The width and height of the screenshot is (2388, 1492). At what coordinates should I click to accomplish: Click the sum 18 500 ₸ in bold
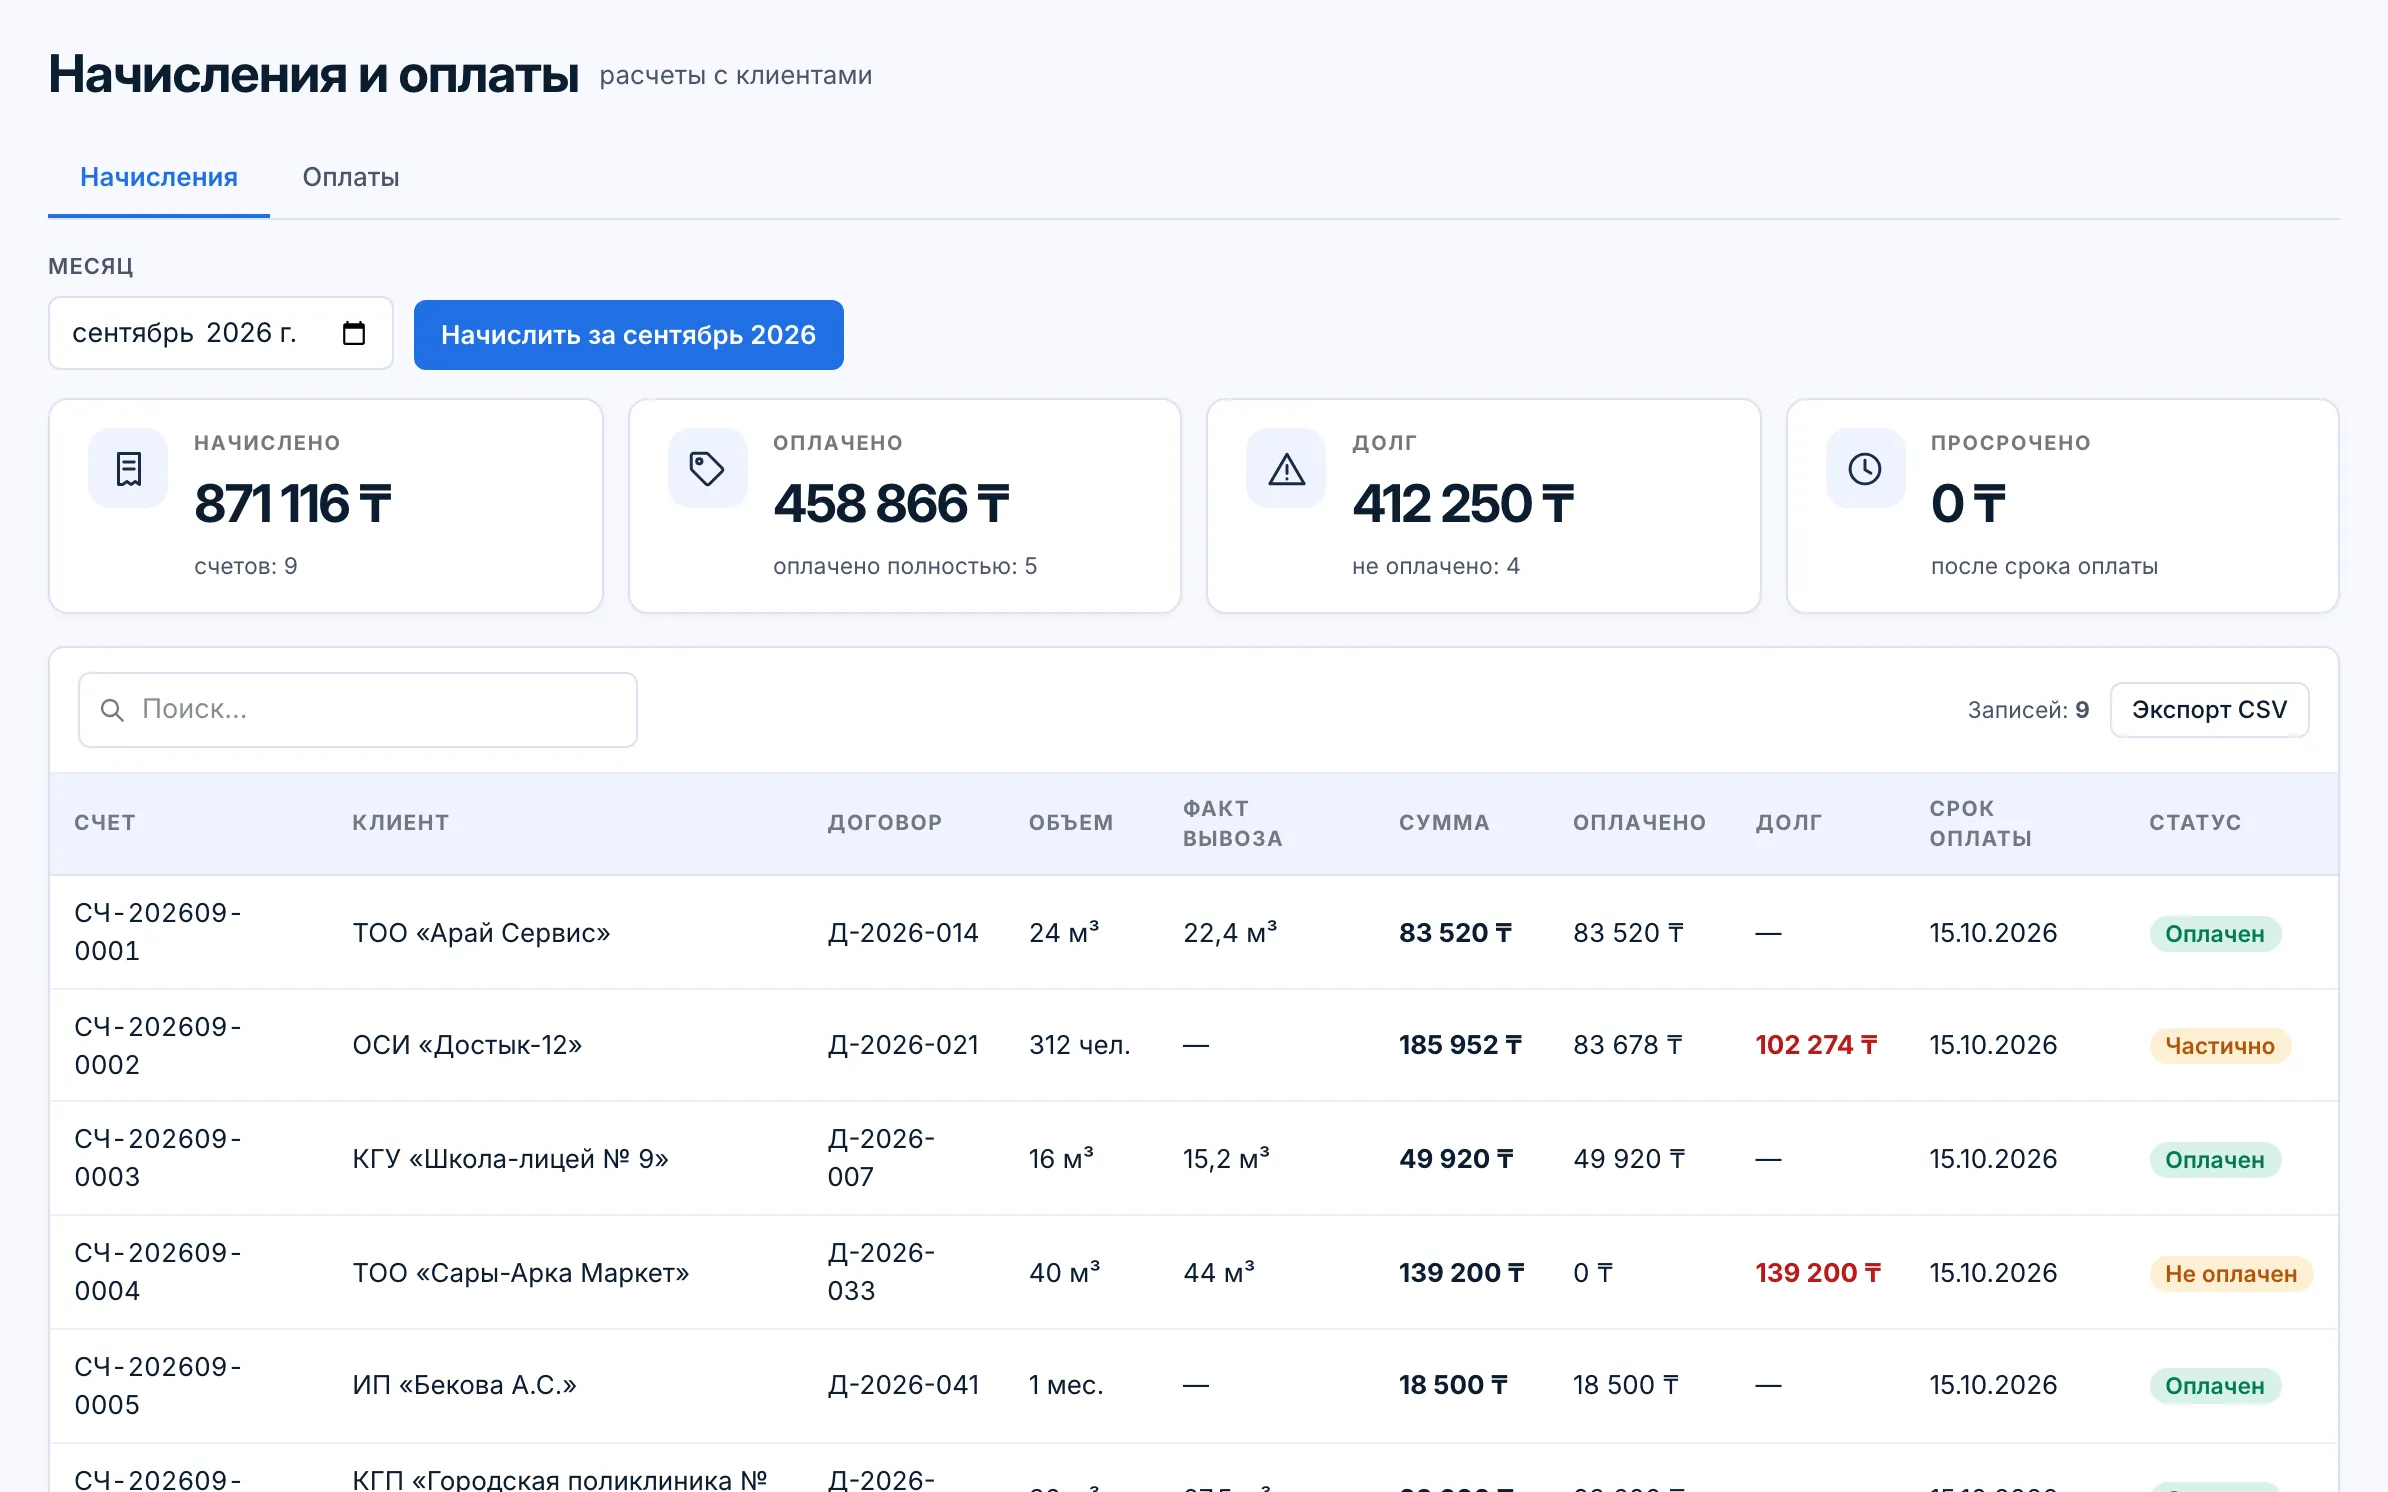point(1453,1385)
